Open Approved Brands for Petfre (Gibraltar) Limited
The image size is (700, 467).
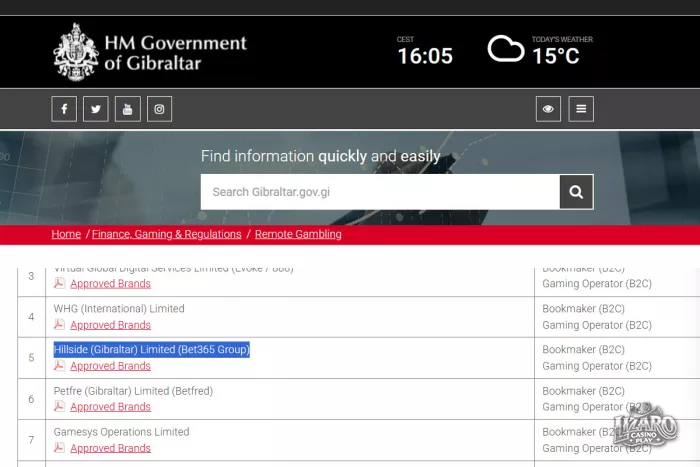pos(110,407)
